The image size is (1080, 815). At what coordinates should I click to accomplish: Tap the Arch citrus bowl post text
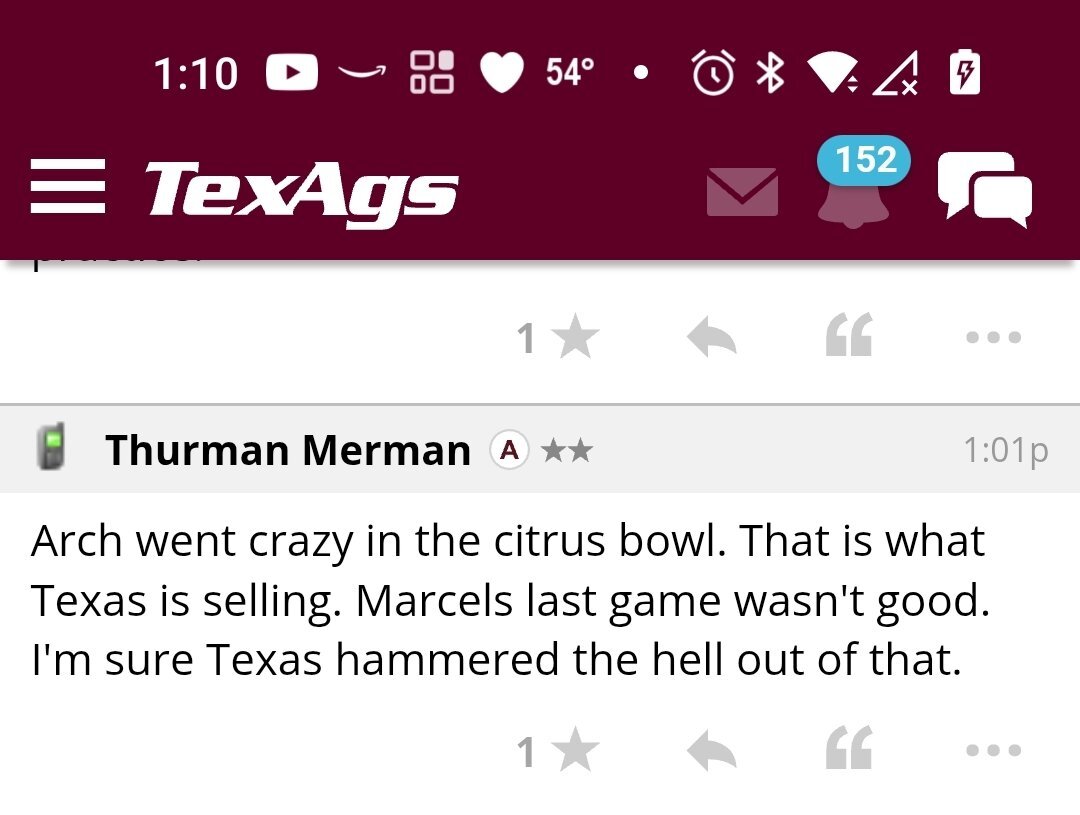(510, 600)
